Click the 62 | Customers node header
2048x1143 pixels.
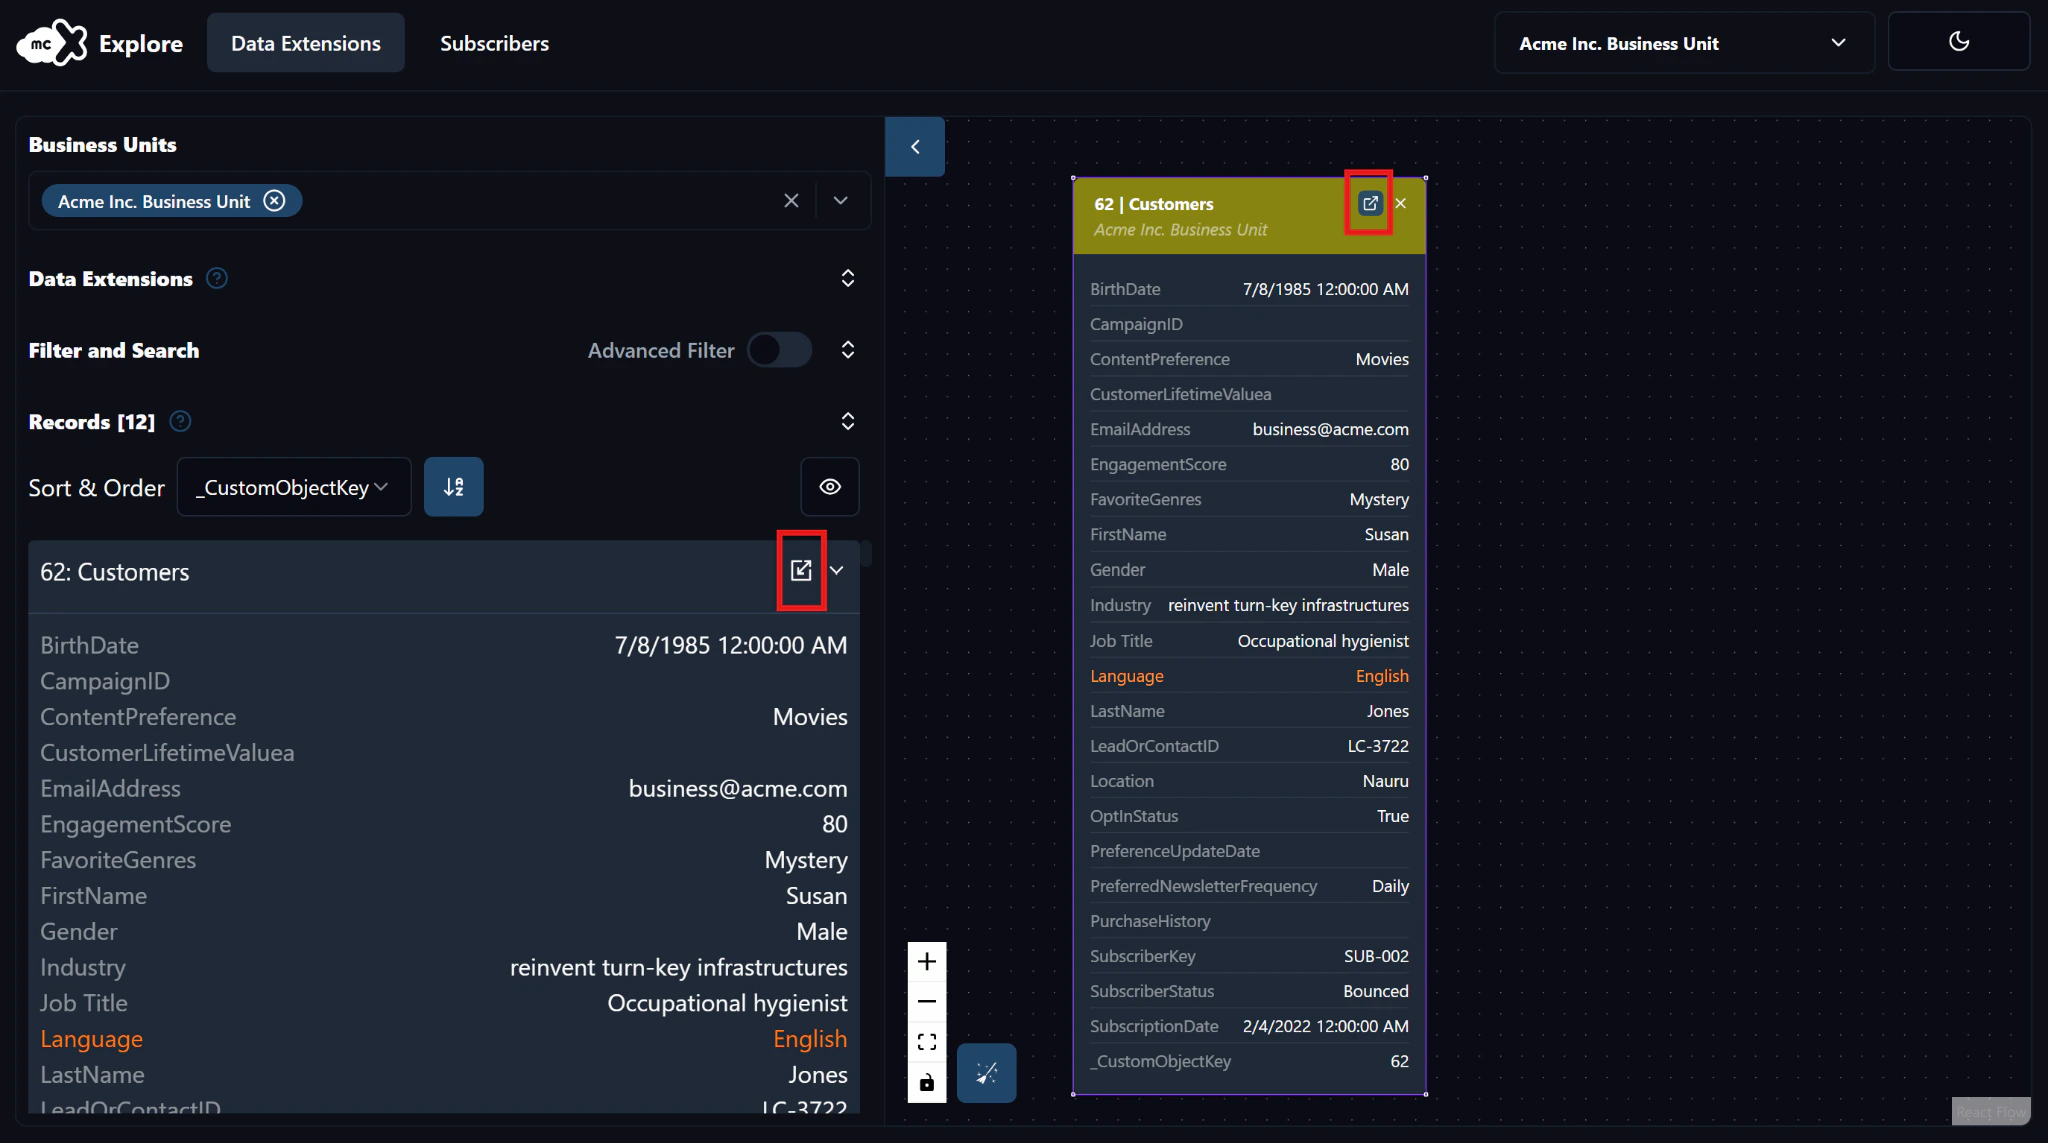coord(1250,215)
